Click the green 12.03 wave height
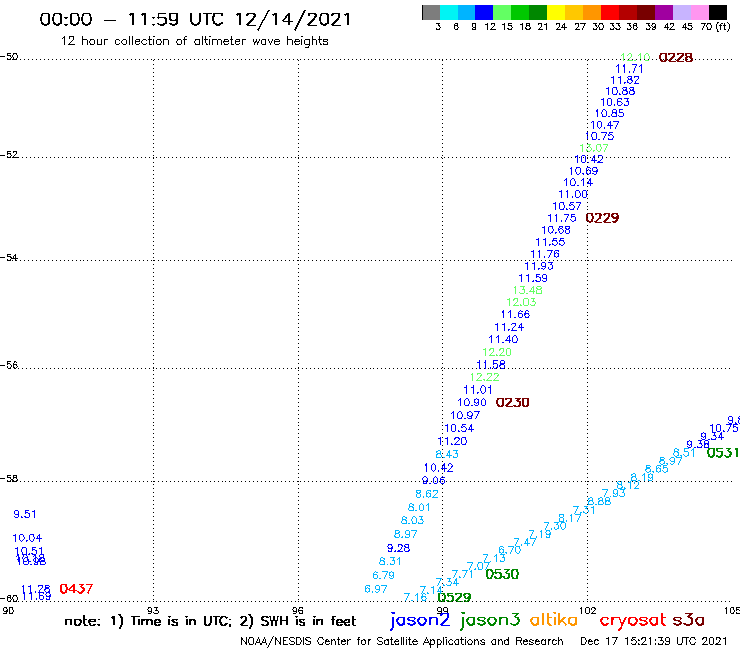The image size is (740, 650). point(521,302)
